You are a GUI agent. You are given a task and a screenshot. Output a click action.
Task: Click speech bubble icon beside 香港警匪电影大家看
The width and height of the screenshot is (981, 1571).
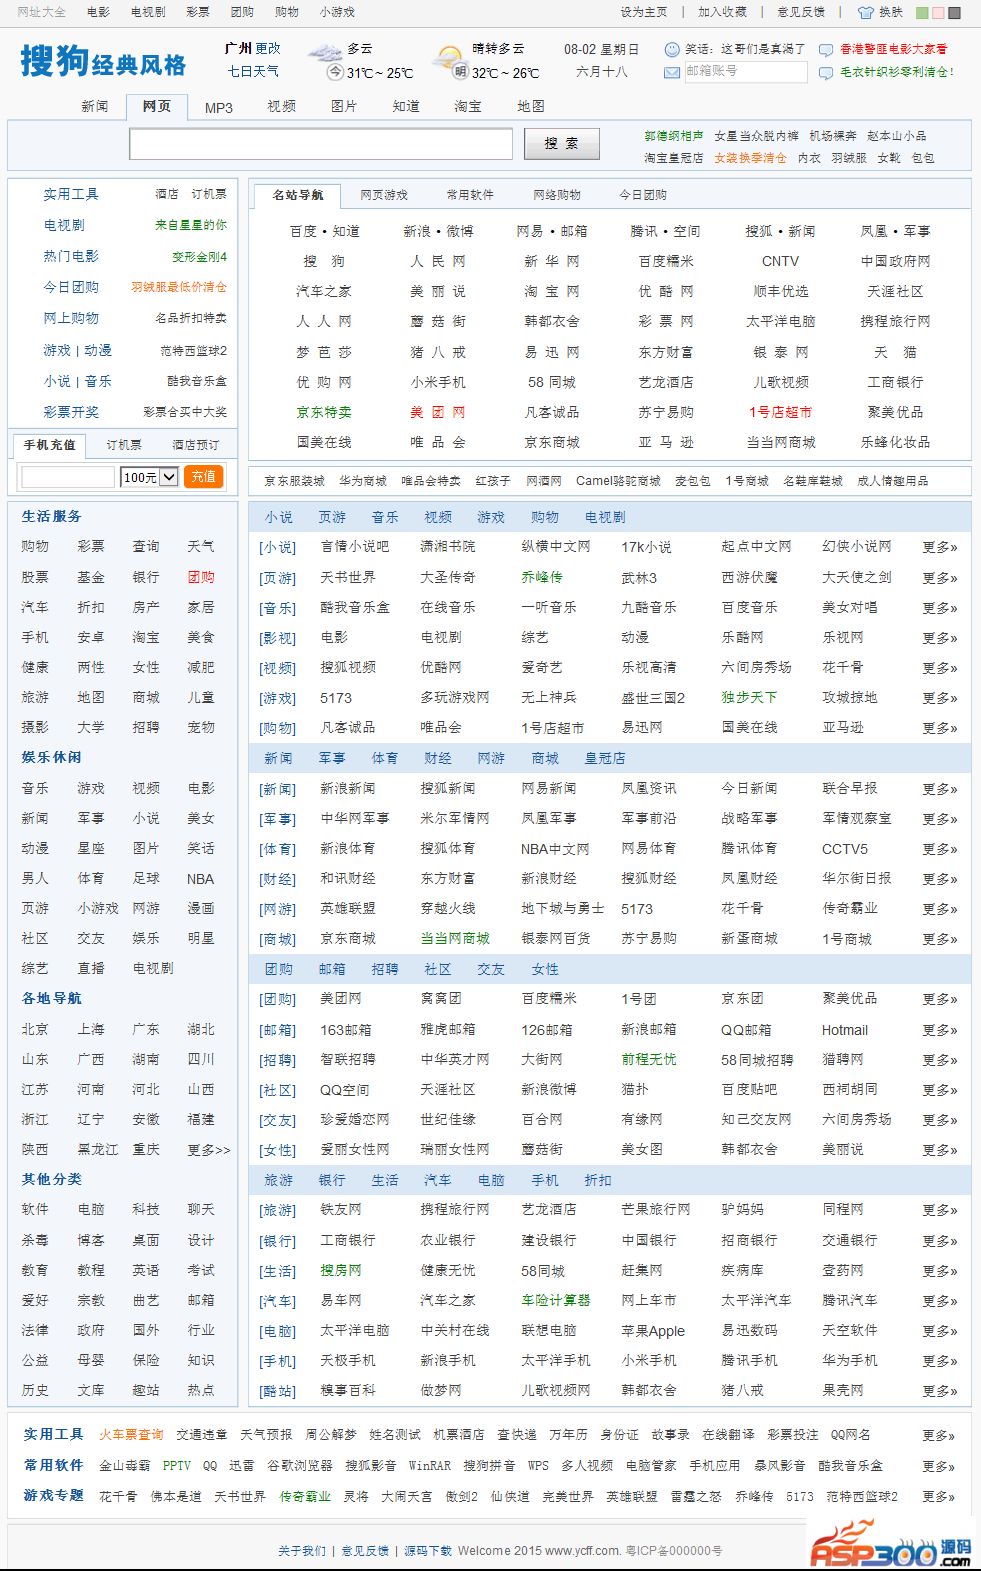tap(825, 49)
